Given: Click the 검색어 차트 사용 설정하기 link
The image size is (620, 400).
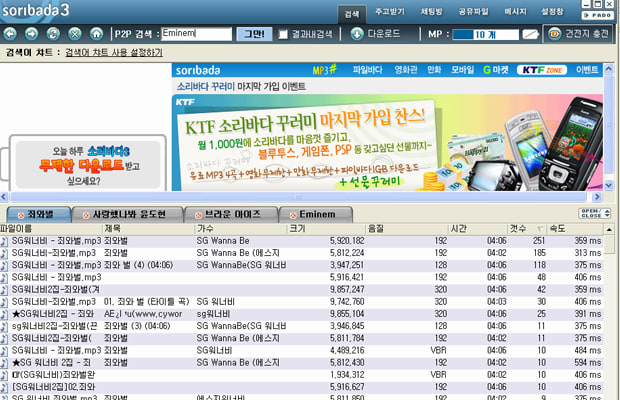Looking at the screenshot, I should [114, 53].
